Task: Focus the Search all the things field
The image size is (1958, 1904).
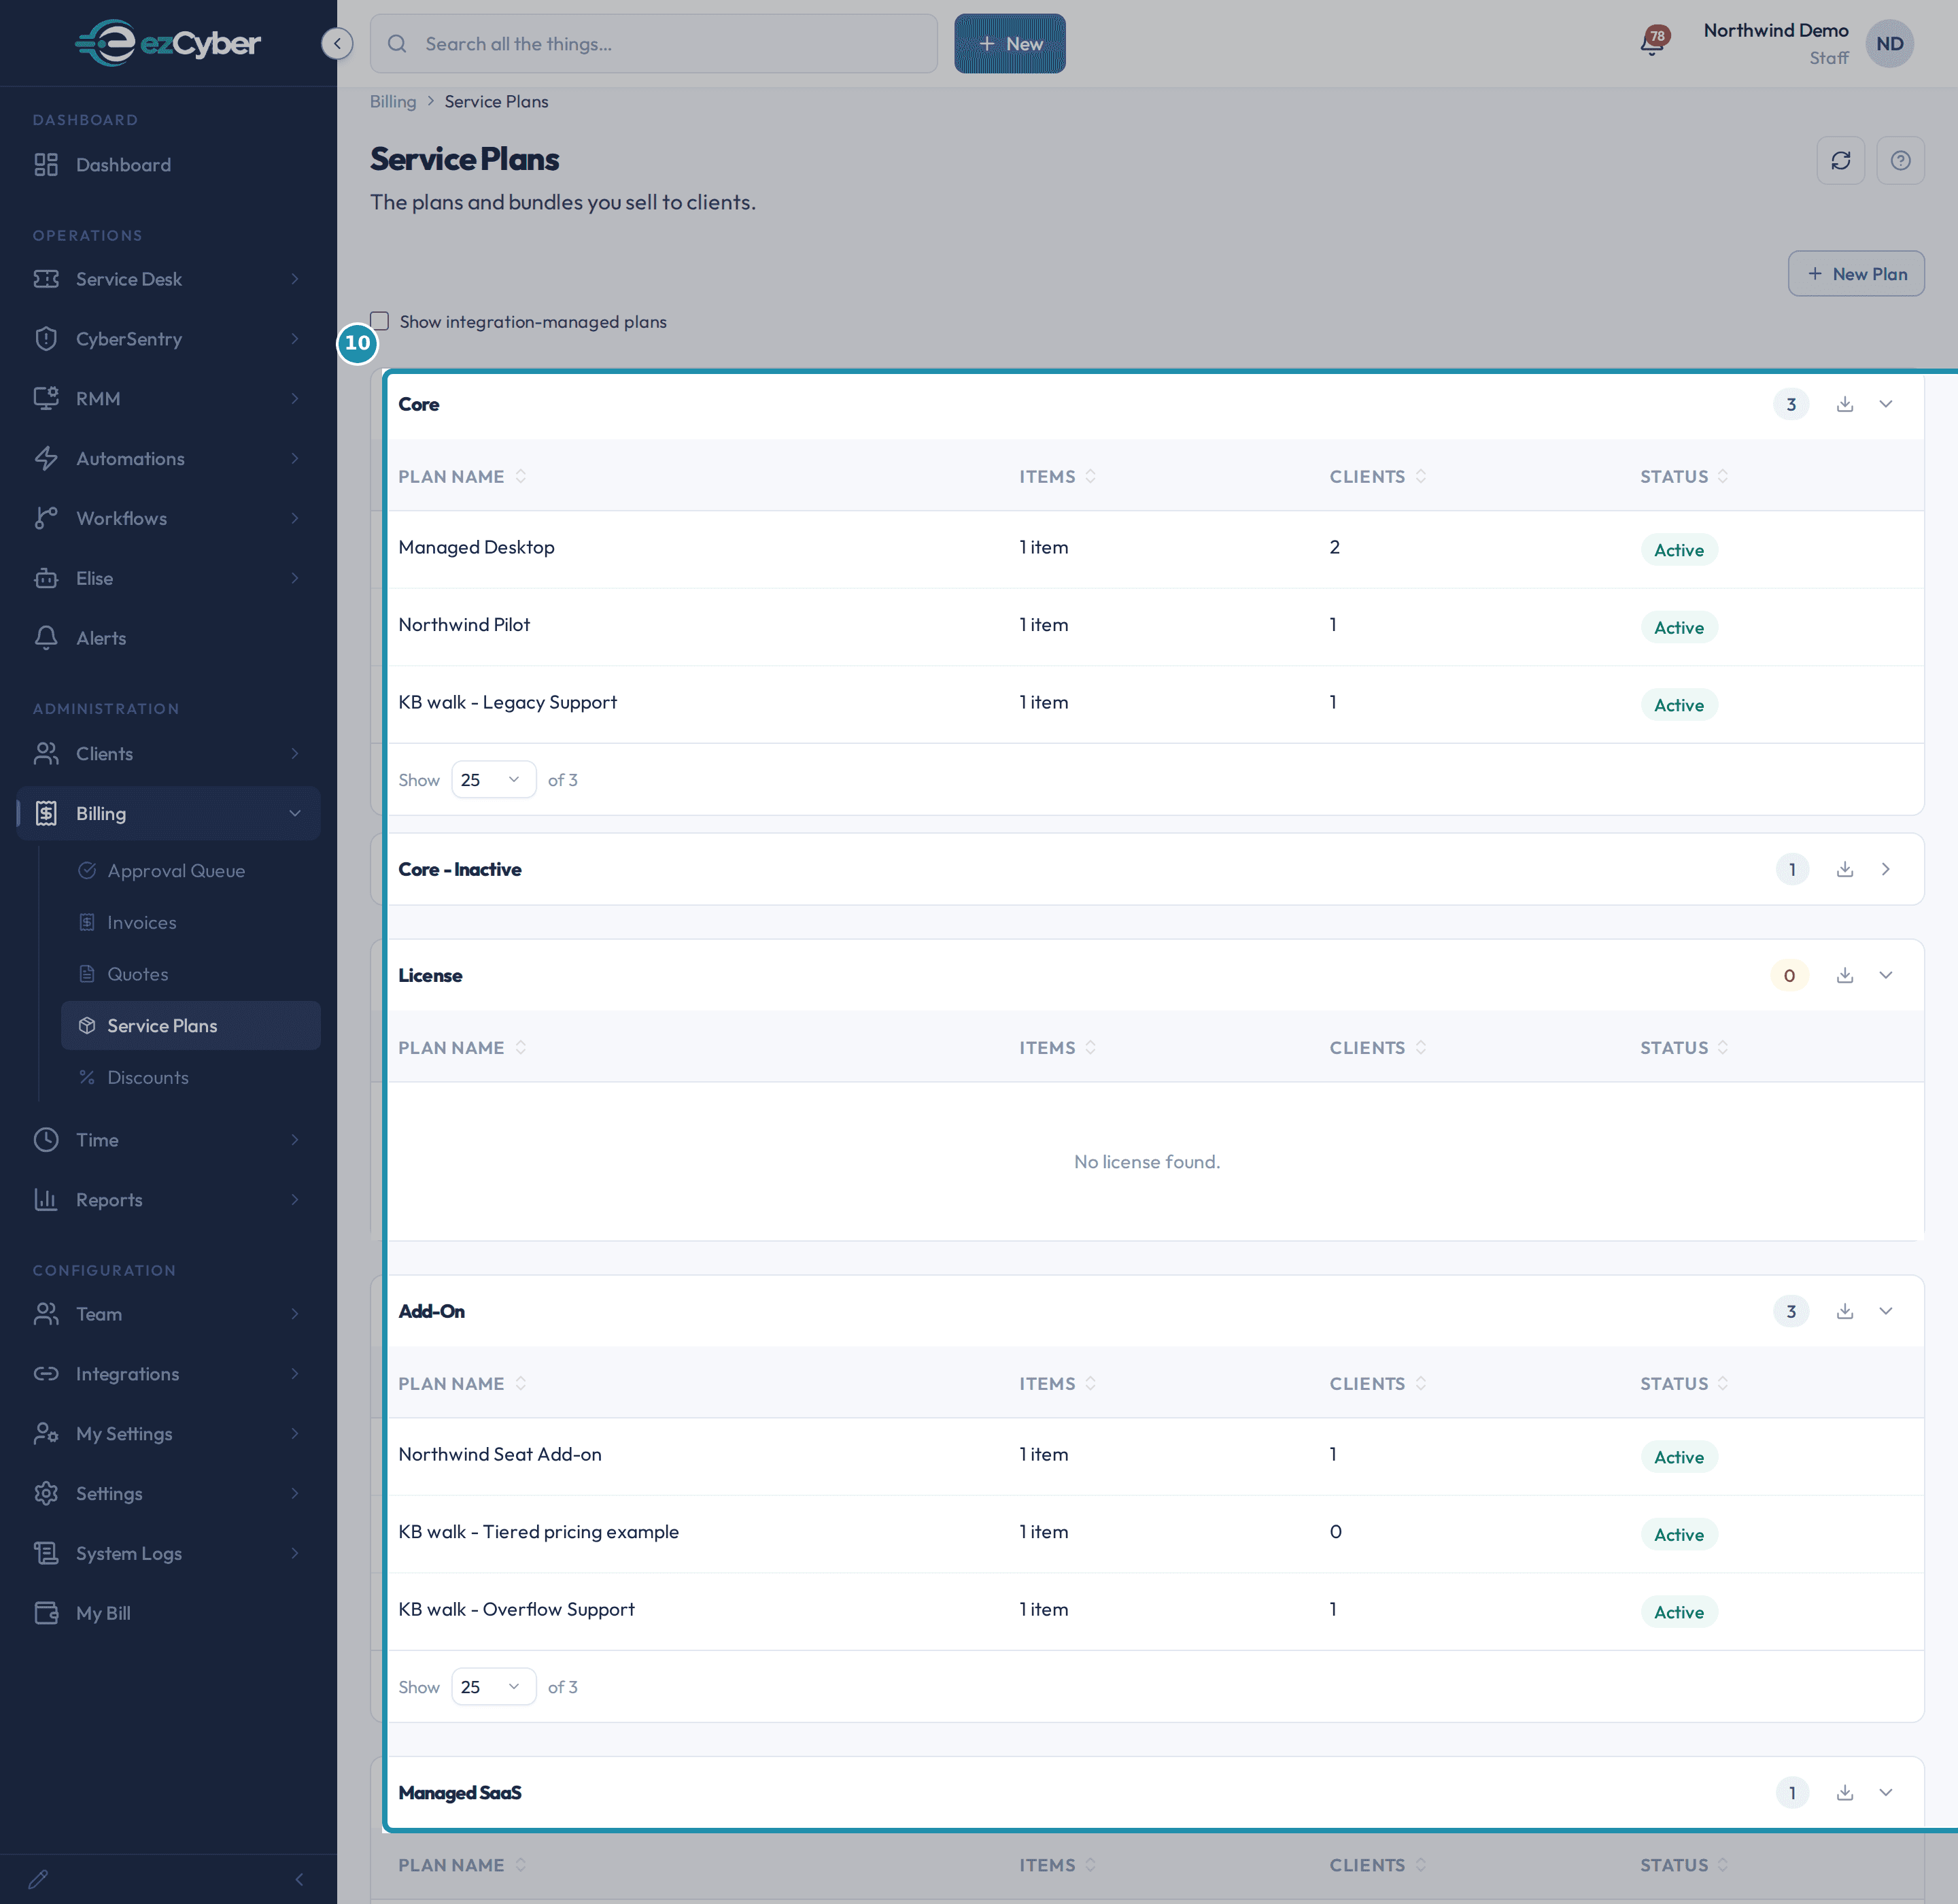Action: pos(653,44)
